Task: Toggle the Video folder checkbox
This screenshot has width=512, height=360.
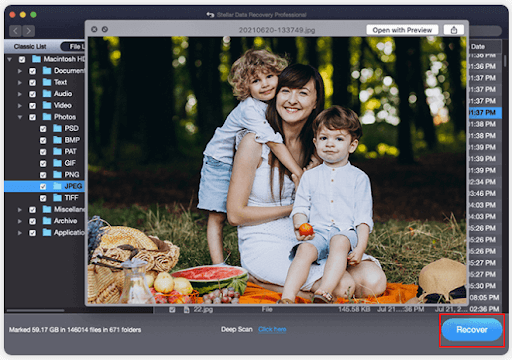Action: pos(32,106)
